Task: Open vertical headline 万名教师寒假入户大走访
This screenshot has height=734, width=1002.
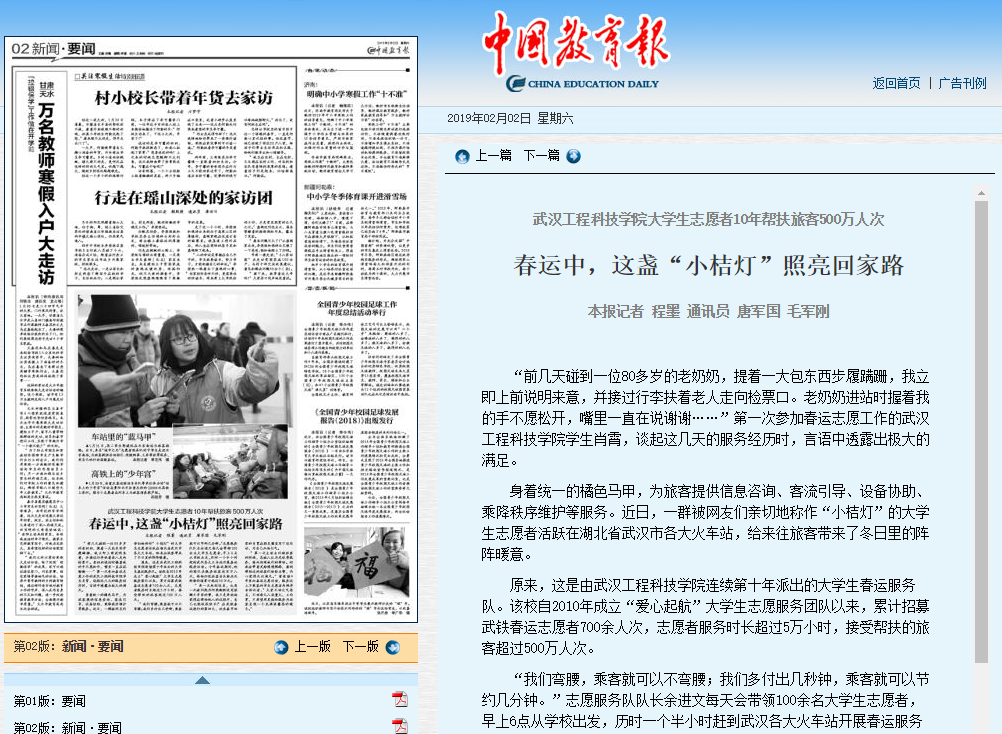Action: click(x=46, y=192)
